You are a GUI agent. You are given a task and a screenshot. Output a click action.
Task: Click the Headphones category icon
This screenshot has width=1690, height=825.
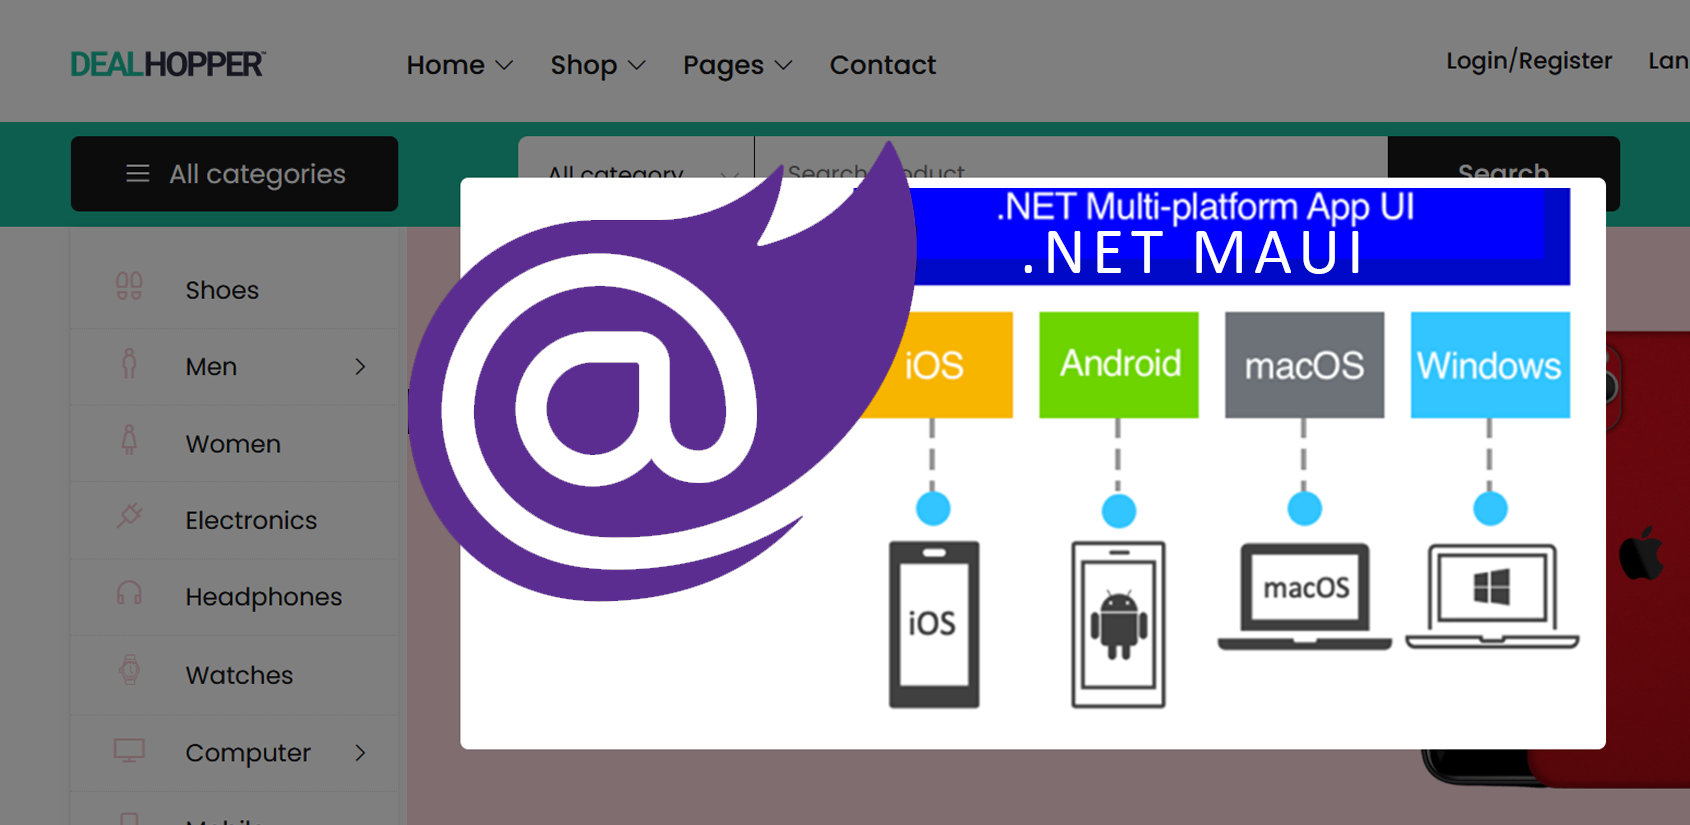pyautogui.click(x=129, y=594)
